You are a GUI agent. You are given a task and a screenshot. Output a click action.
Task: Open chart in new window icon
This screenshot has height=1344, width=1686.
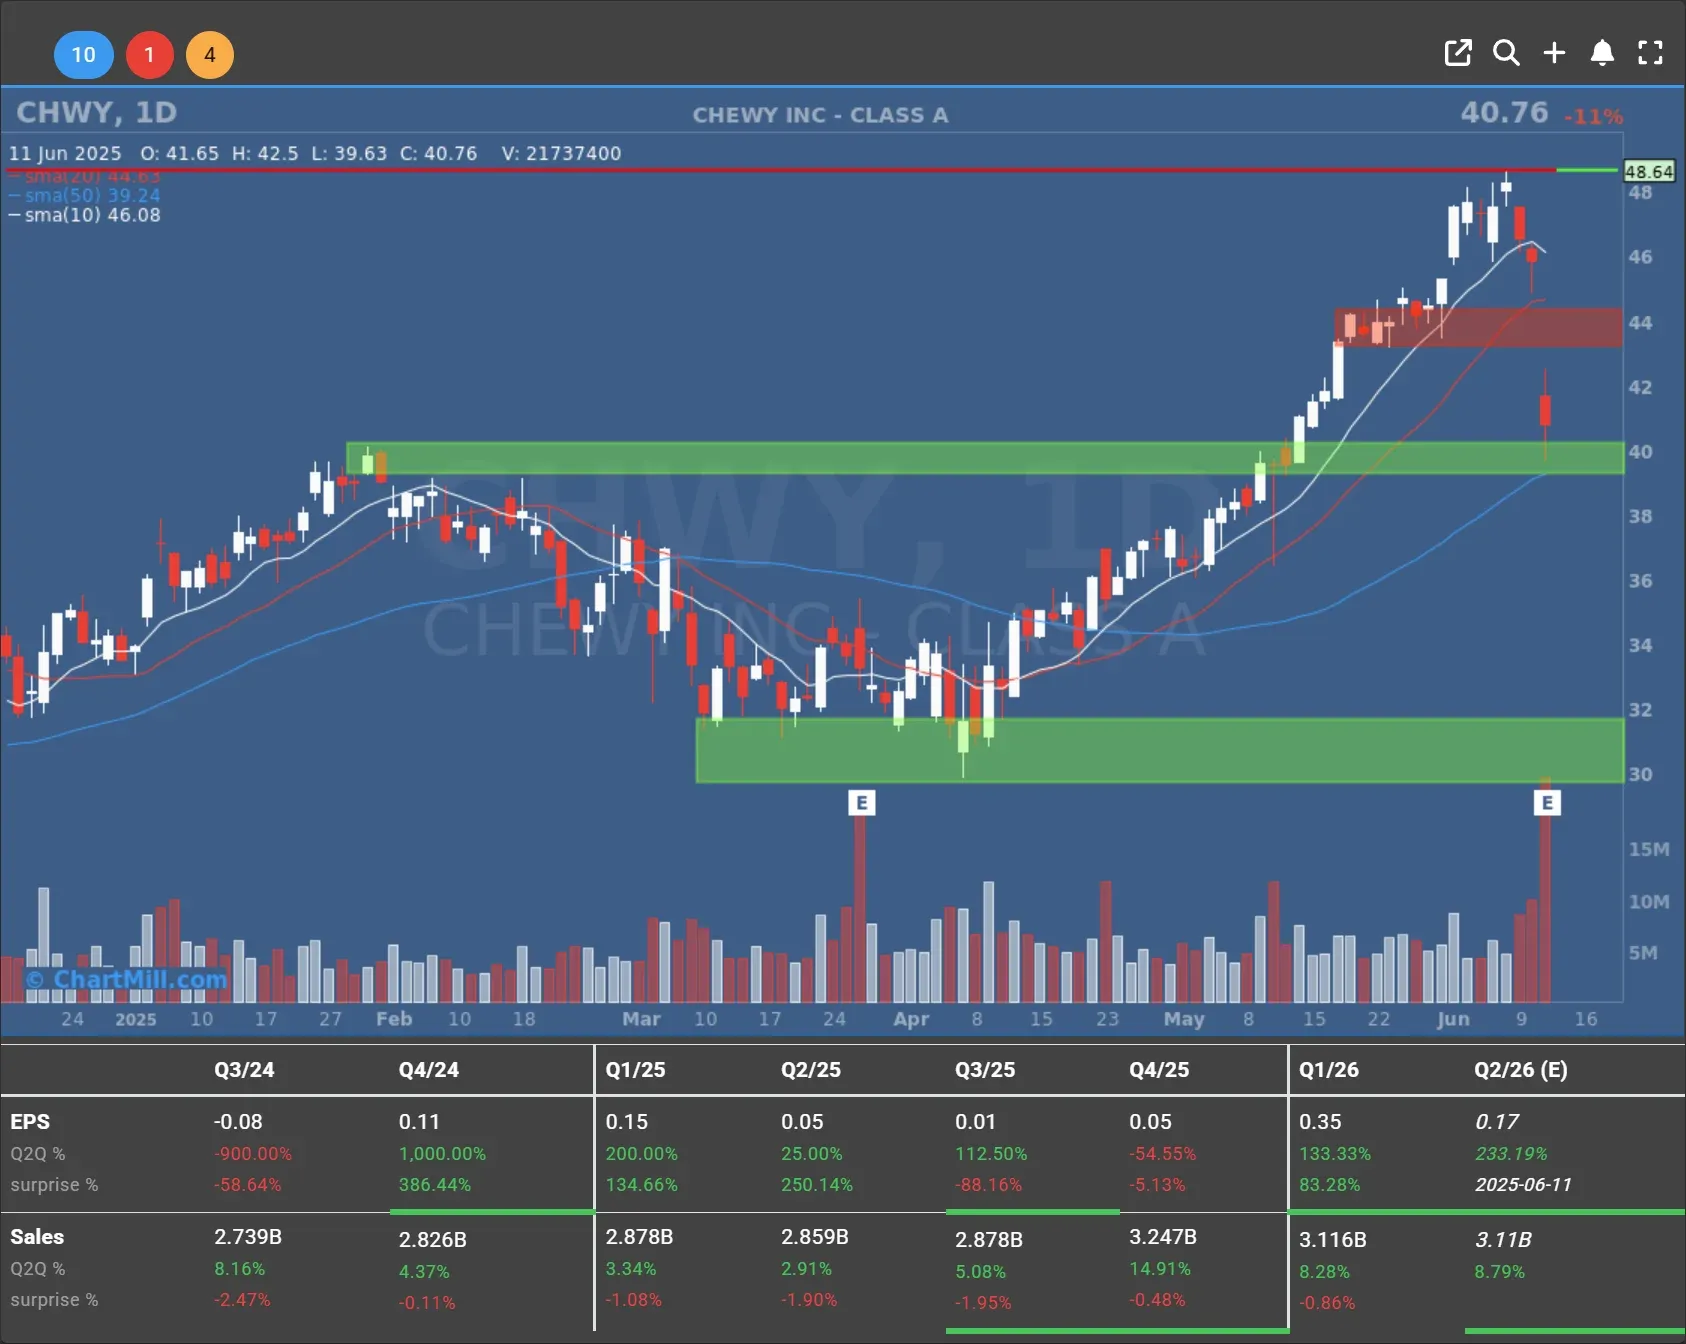(1458, 53)
